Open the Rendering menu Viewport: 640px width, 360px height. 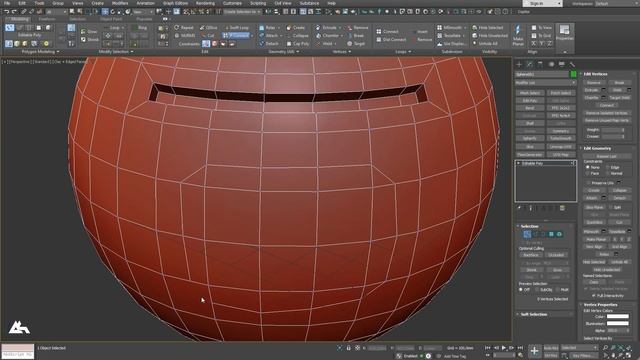(205, 3)
